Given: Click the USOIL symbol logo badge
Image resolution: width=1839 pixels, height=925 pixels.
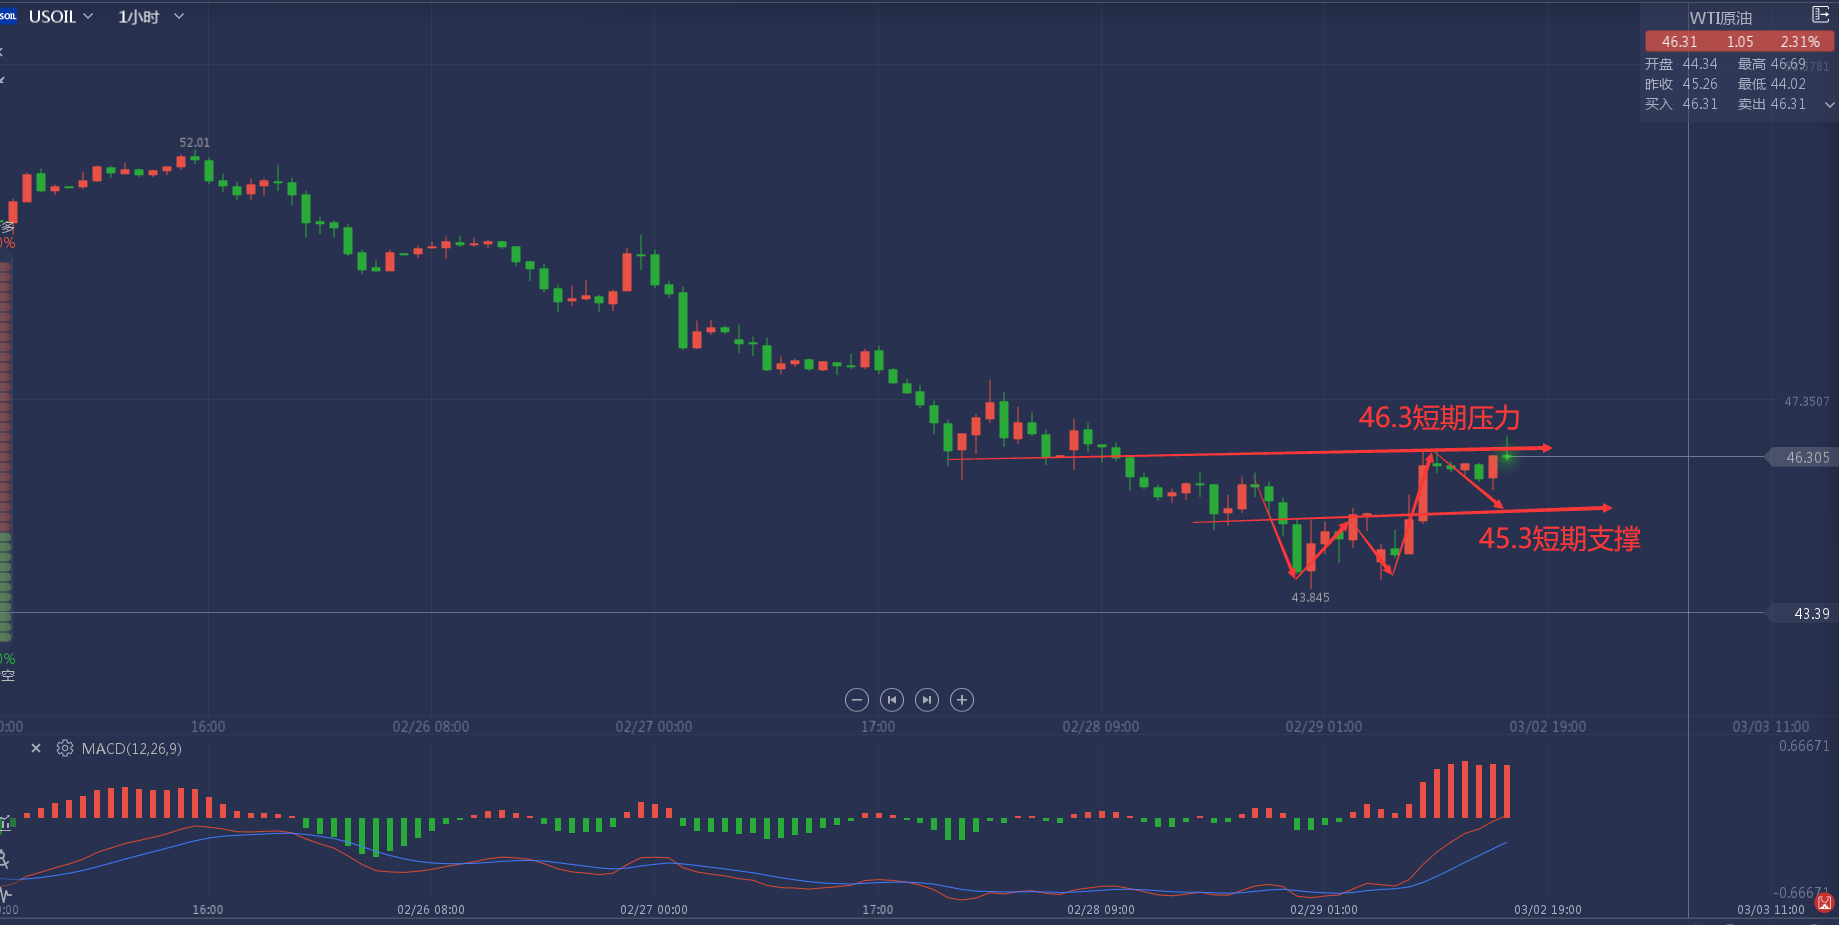Looking at the screenshot, I should pos(8,16).
